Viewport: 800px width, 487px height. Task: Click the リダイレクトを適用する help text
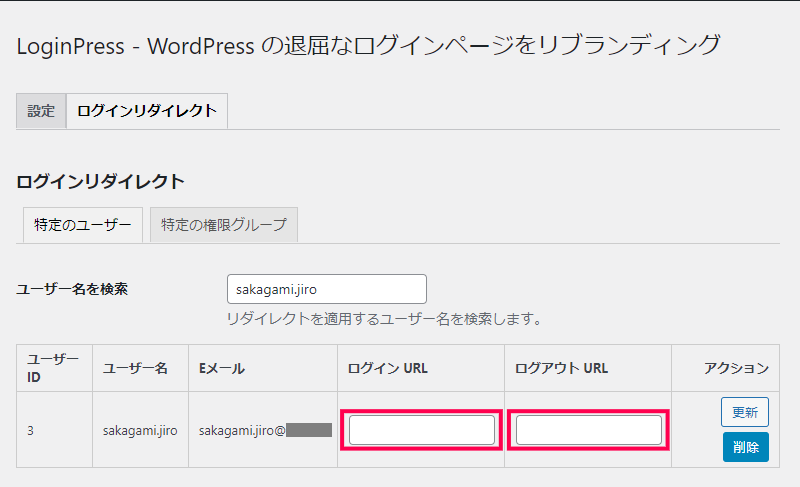coord(385,319)
